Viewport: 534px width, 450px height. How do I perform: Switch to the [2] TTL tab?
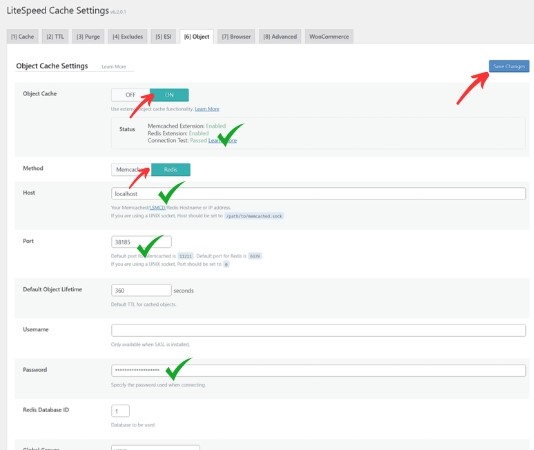[55, 36]
